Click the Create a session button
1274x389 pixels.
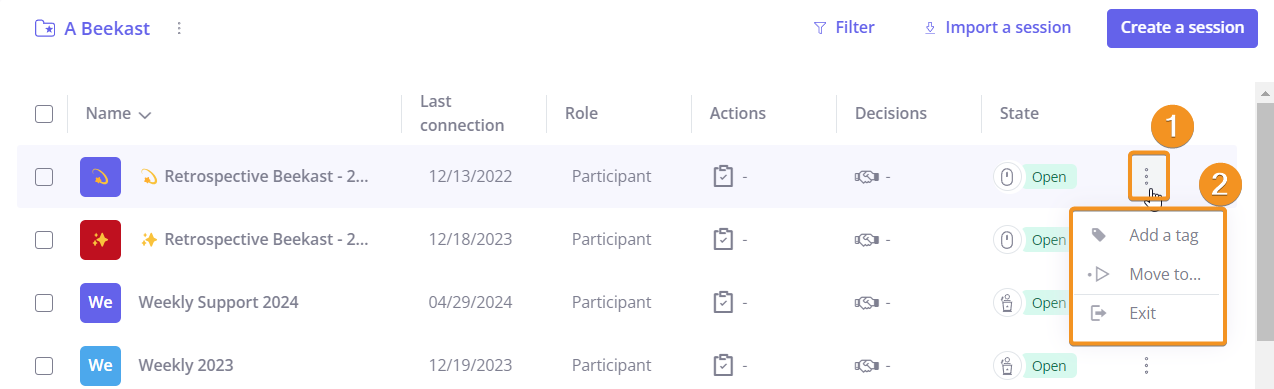coord(1182,28)
